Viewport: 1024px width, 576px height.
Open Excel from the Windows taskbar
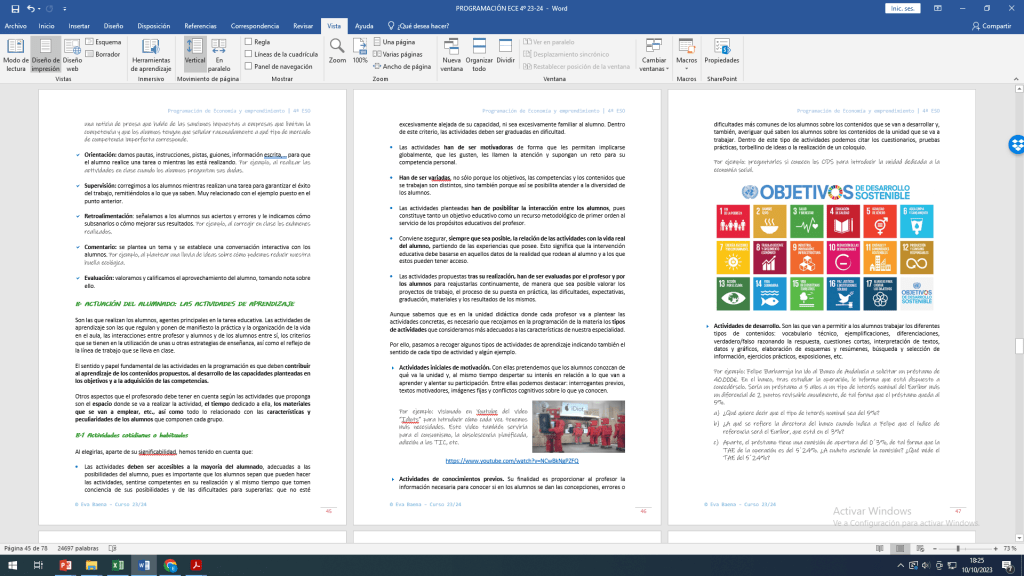[x=118, y=566]
